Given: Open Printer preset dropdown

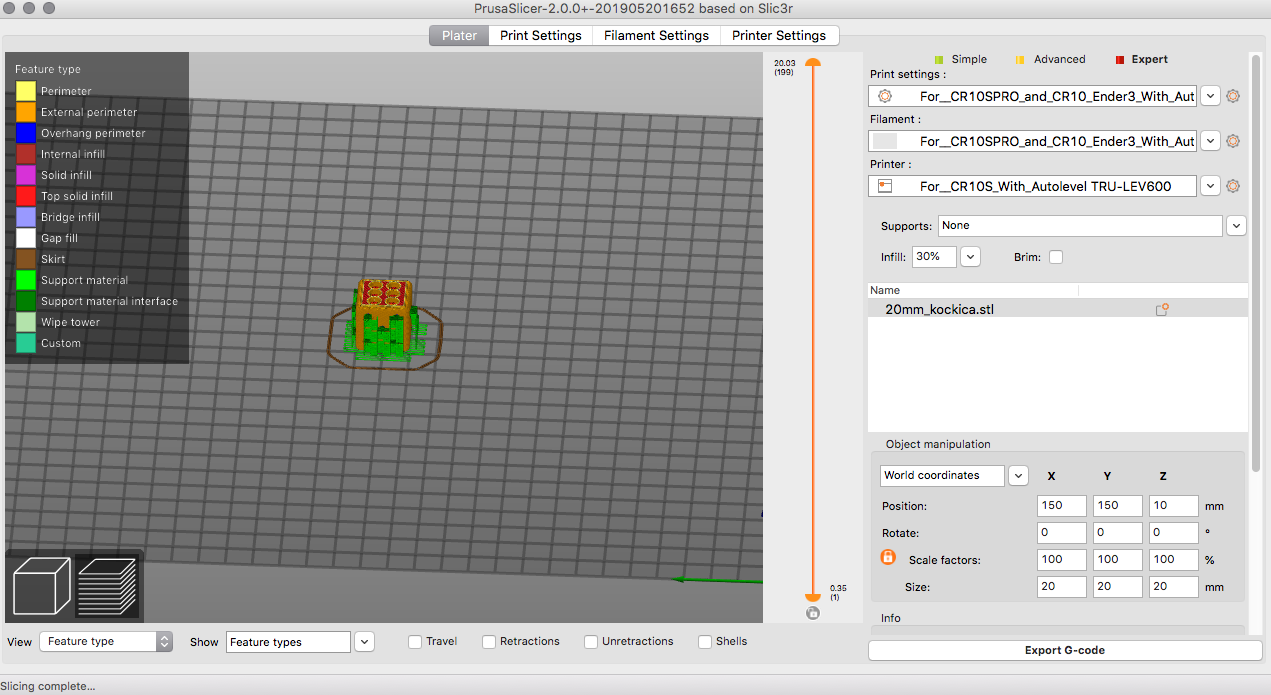Looking at the screenshot, I should [x=1210, y=186].
